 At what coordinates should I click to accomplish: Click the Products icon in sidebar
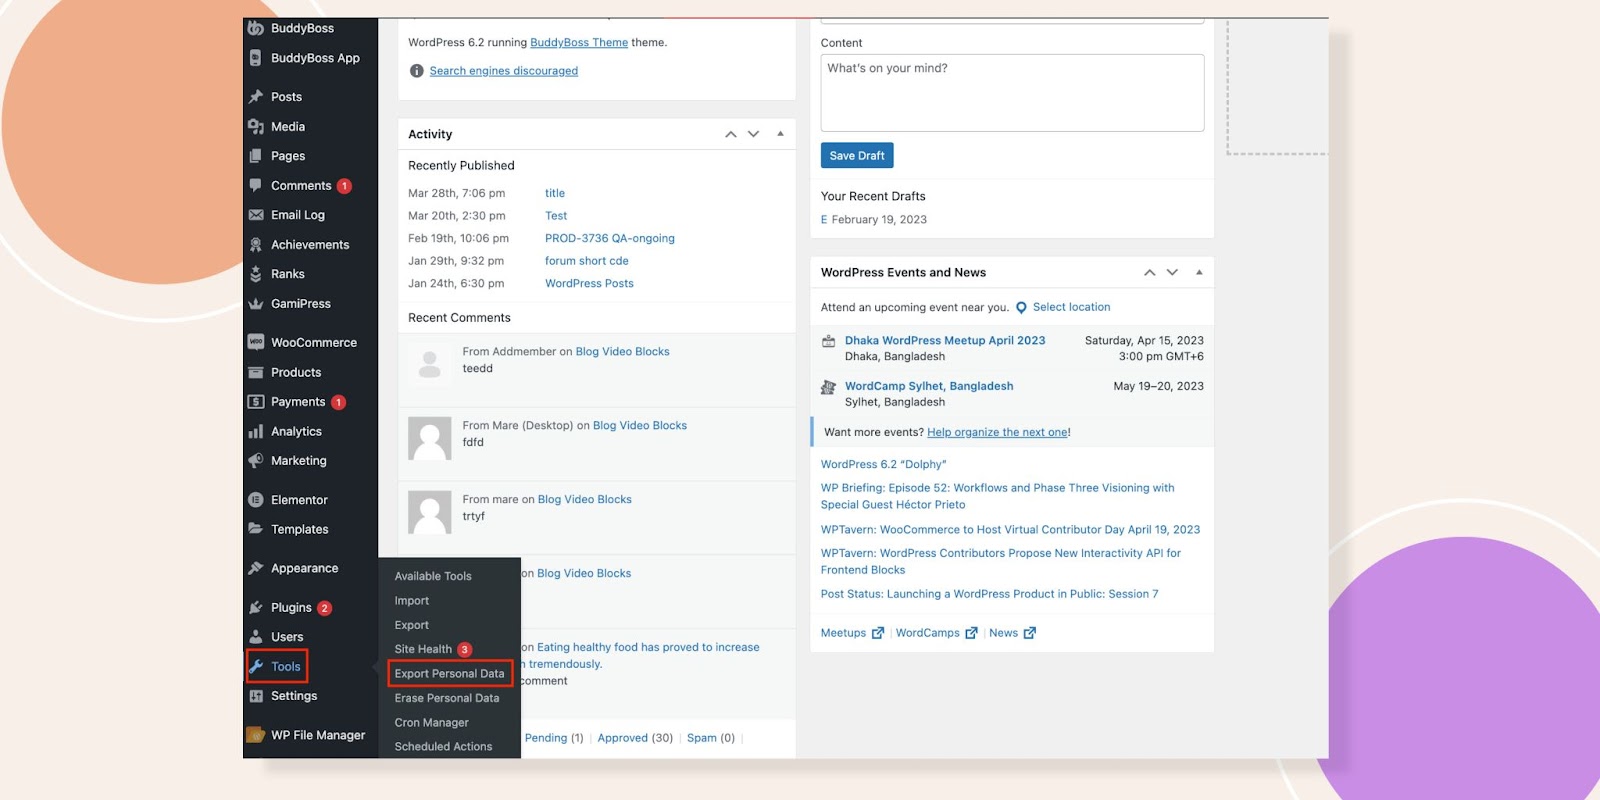(256, 372)
